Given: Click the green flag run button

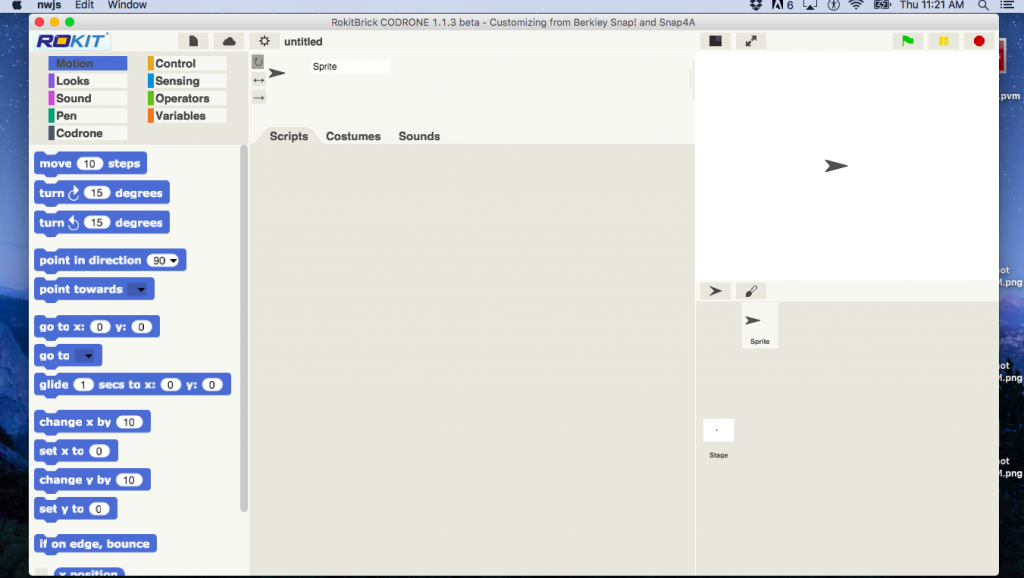Looking at the screenshot, I should [x=908, y=41].
